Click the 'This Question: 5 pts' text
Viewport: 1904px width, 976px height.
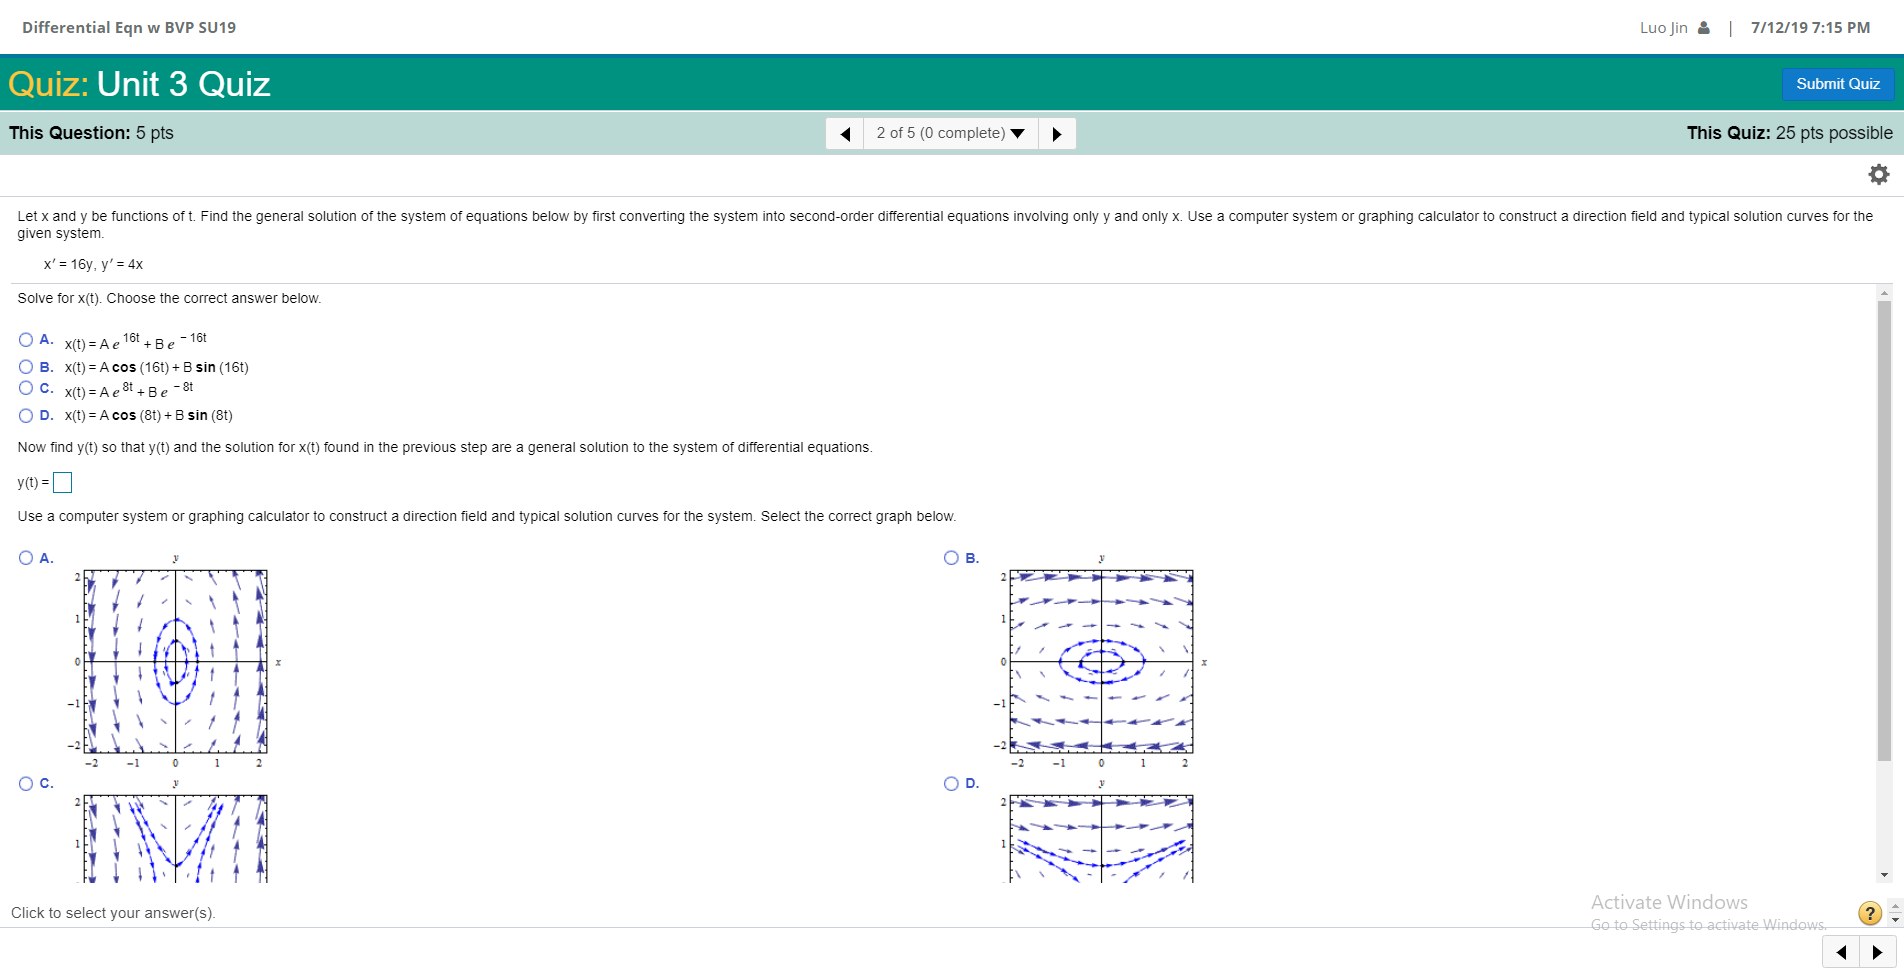coord(91,133)
